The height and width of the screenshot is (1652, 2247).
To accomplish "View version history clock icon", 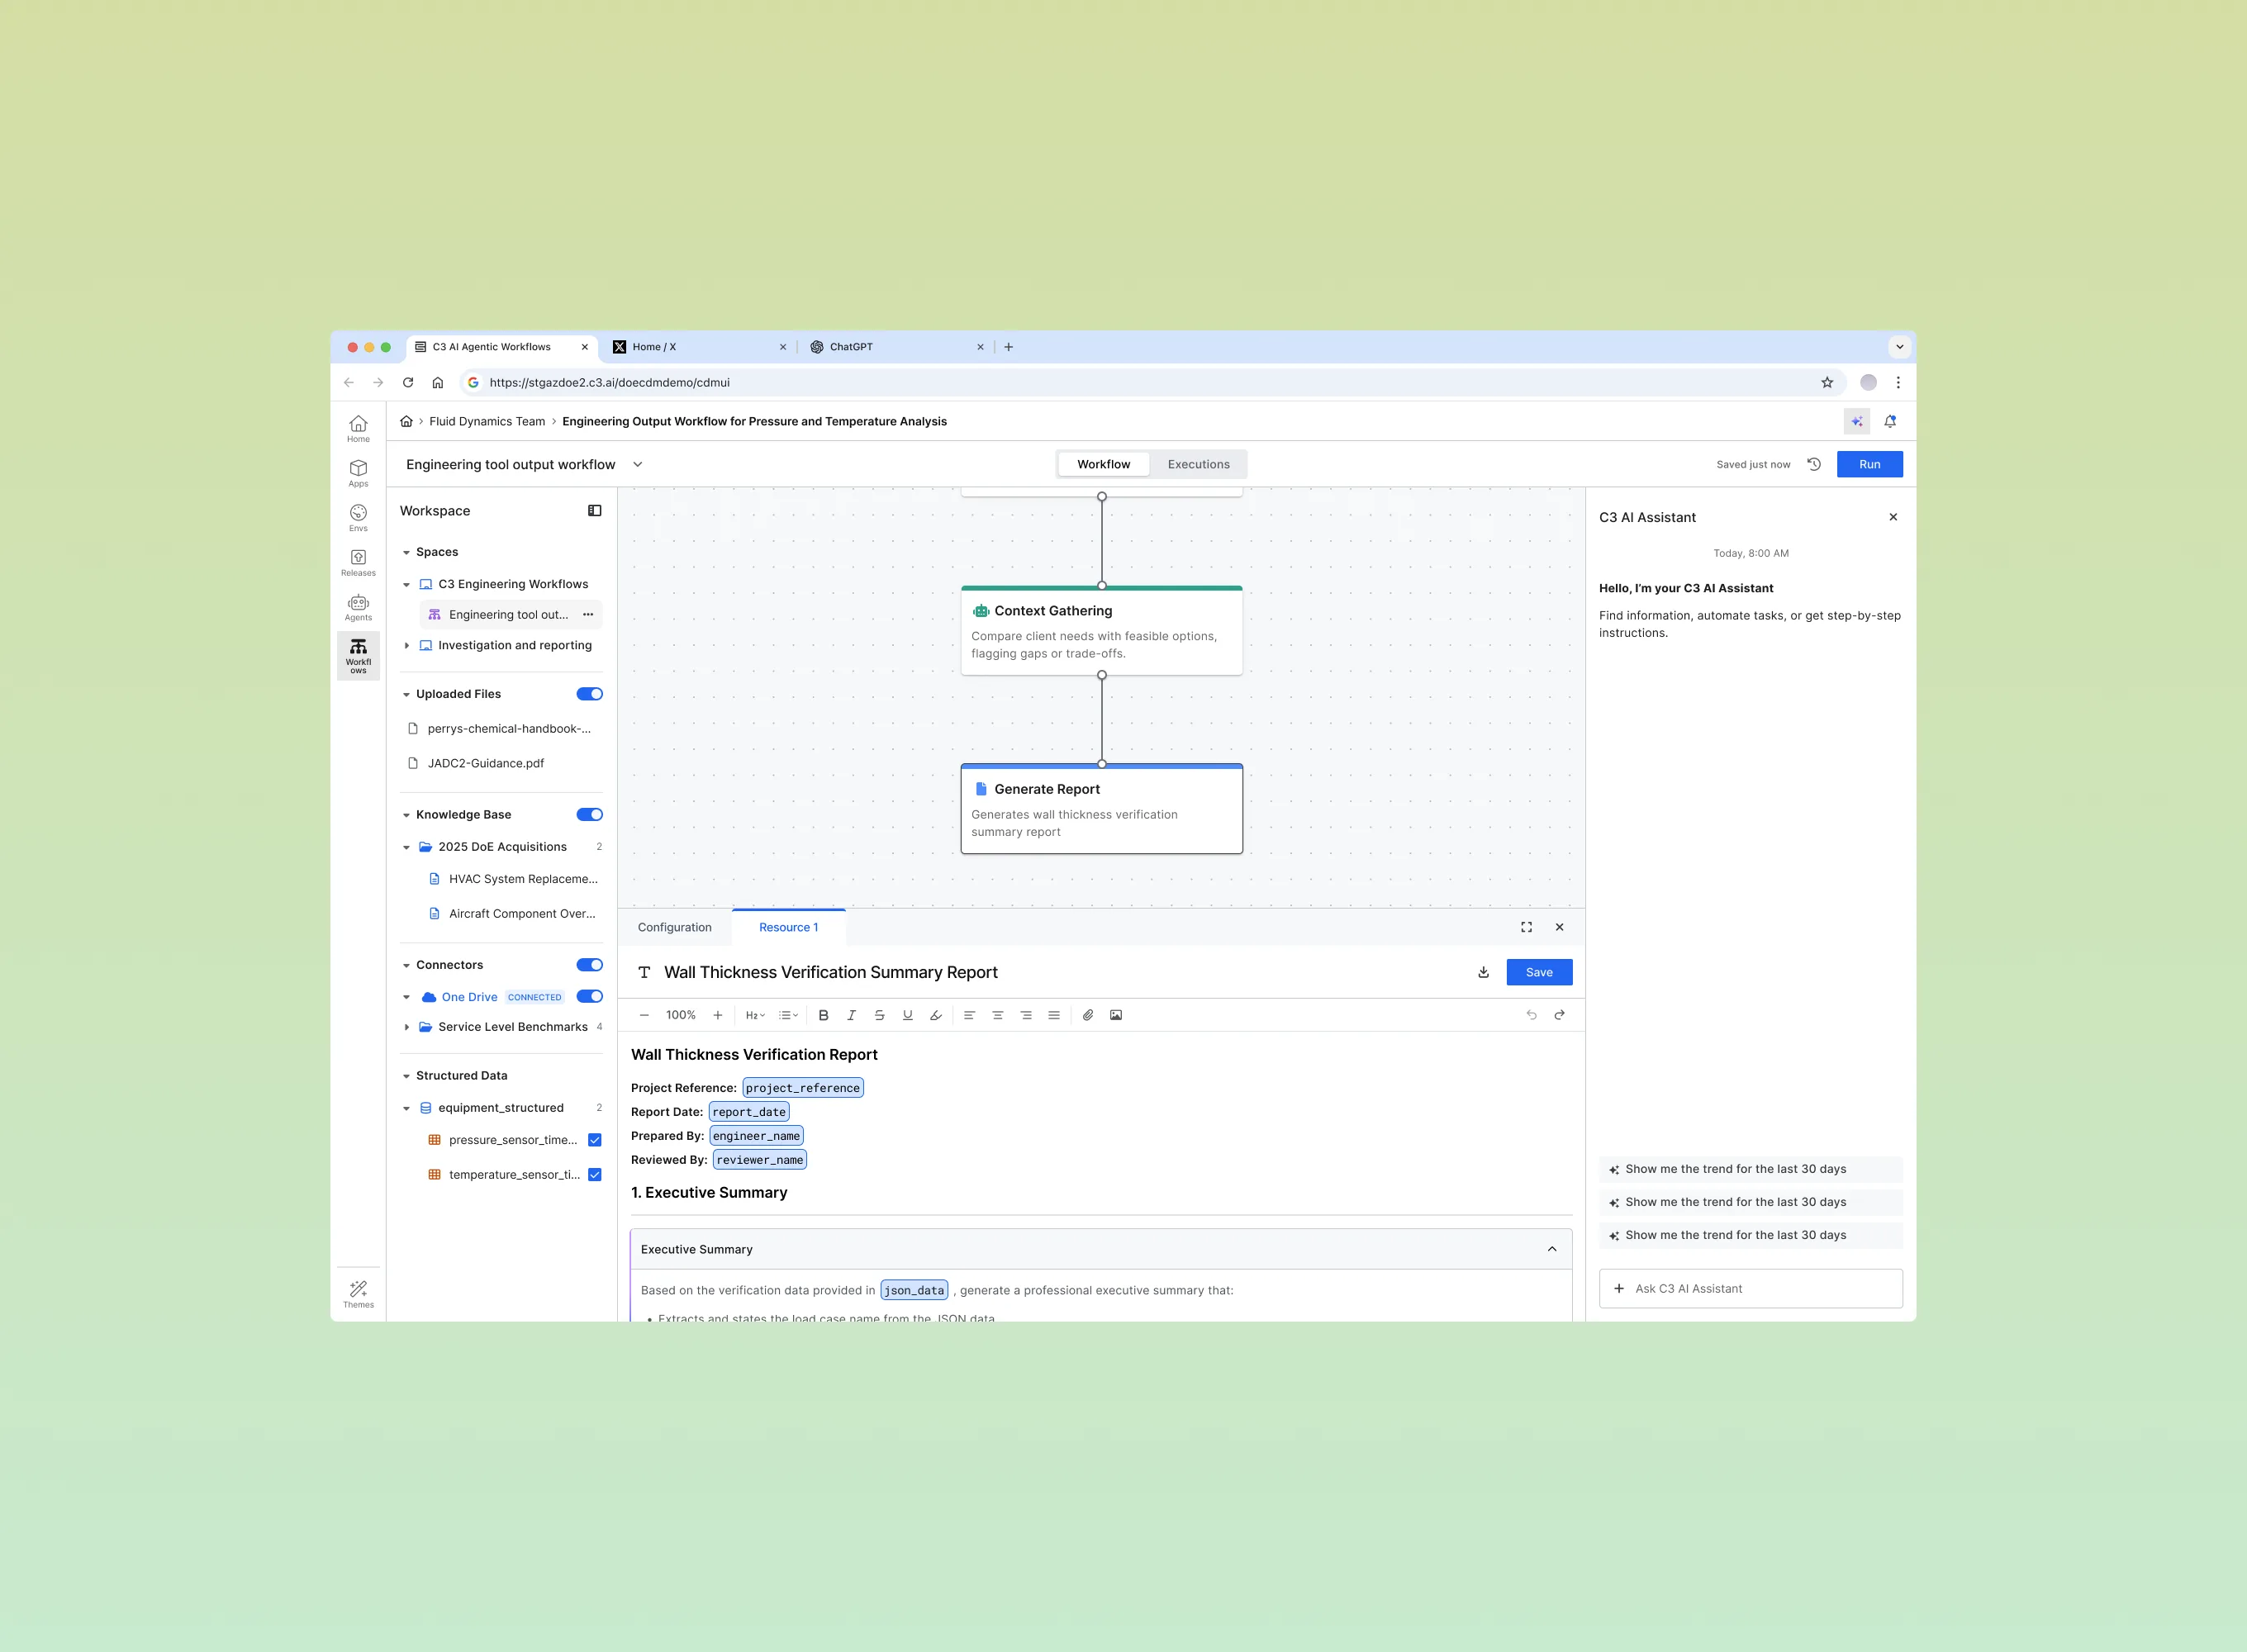I will click(1814, 464).
